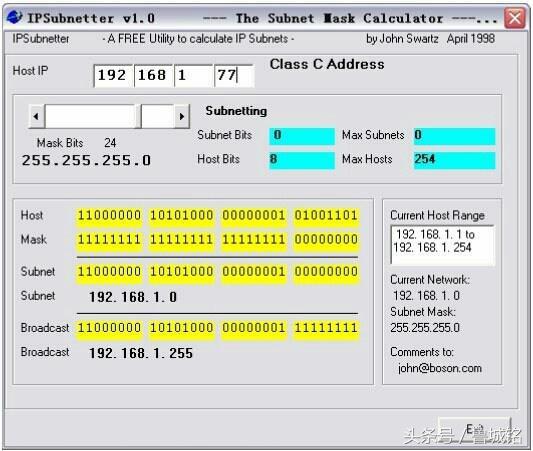Click the john@boson.com email address

point(440,368)
